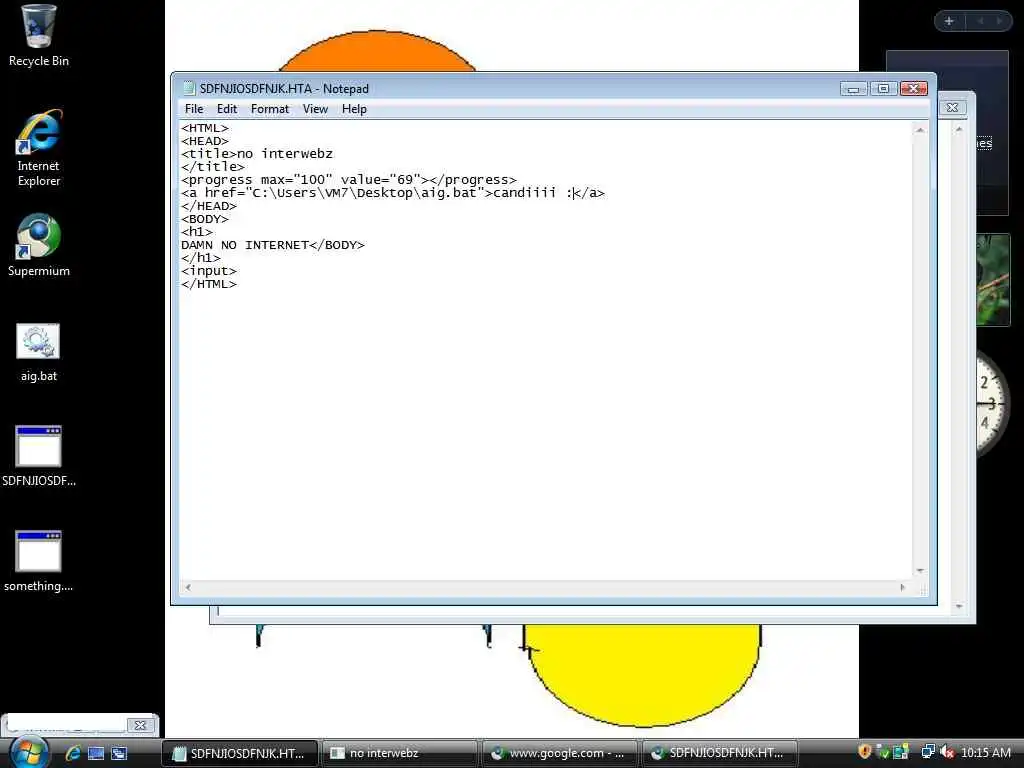Click Notepad vertical scrollbar up arrow
The width and height of the screenshot is (1024, 768).
(920, 130)
